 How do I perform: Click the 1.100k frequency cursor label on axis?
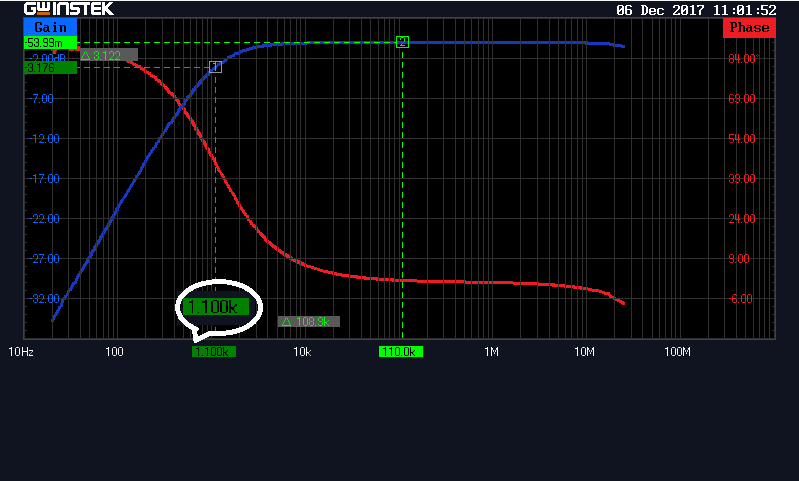(213, 352)
